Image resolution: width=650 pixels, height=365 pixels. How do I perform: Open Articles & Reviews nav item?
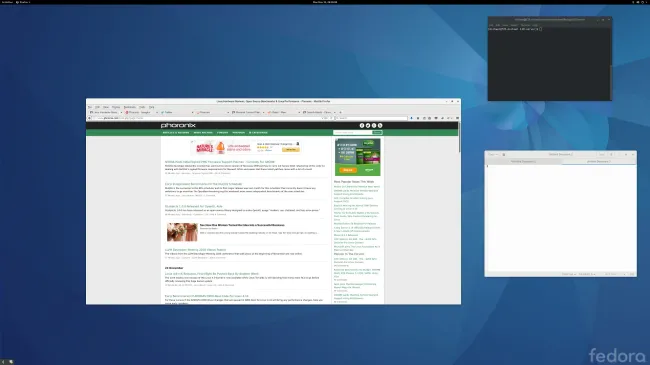176,133
